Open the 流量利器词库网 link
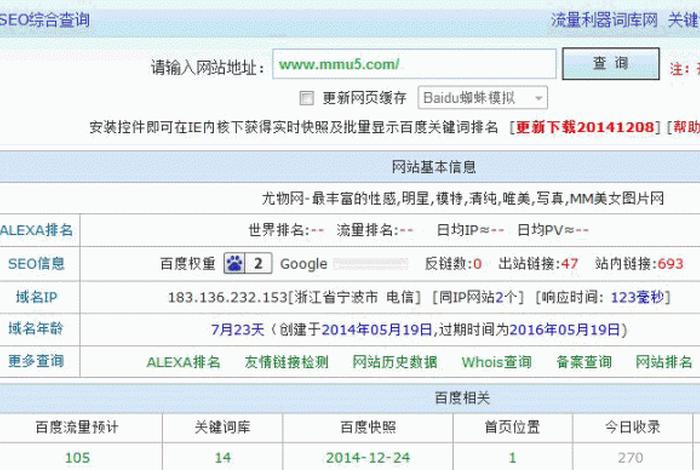Image resolution: width=700 pixels, height=470 pixels. [x=604, y=20]
